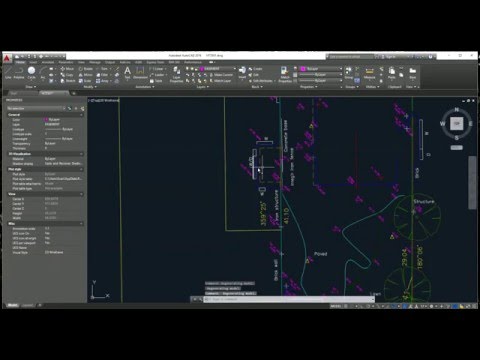This screenshot has height=360, width=480.
Task: Click Select Objects icon in Properties palette
Action: coord(76,108)
